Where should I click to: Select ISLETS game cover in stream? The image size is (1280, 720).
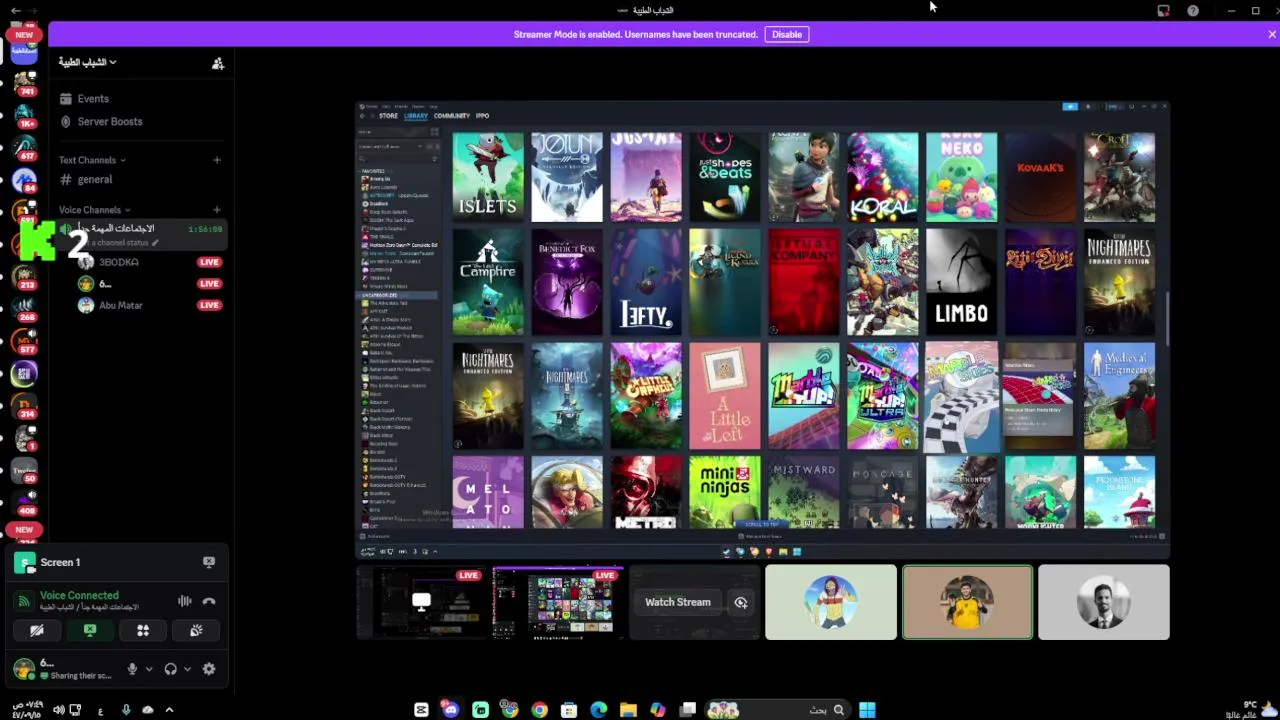(488, 177)
